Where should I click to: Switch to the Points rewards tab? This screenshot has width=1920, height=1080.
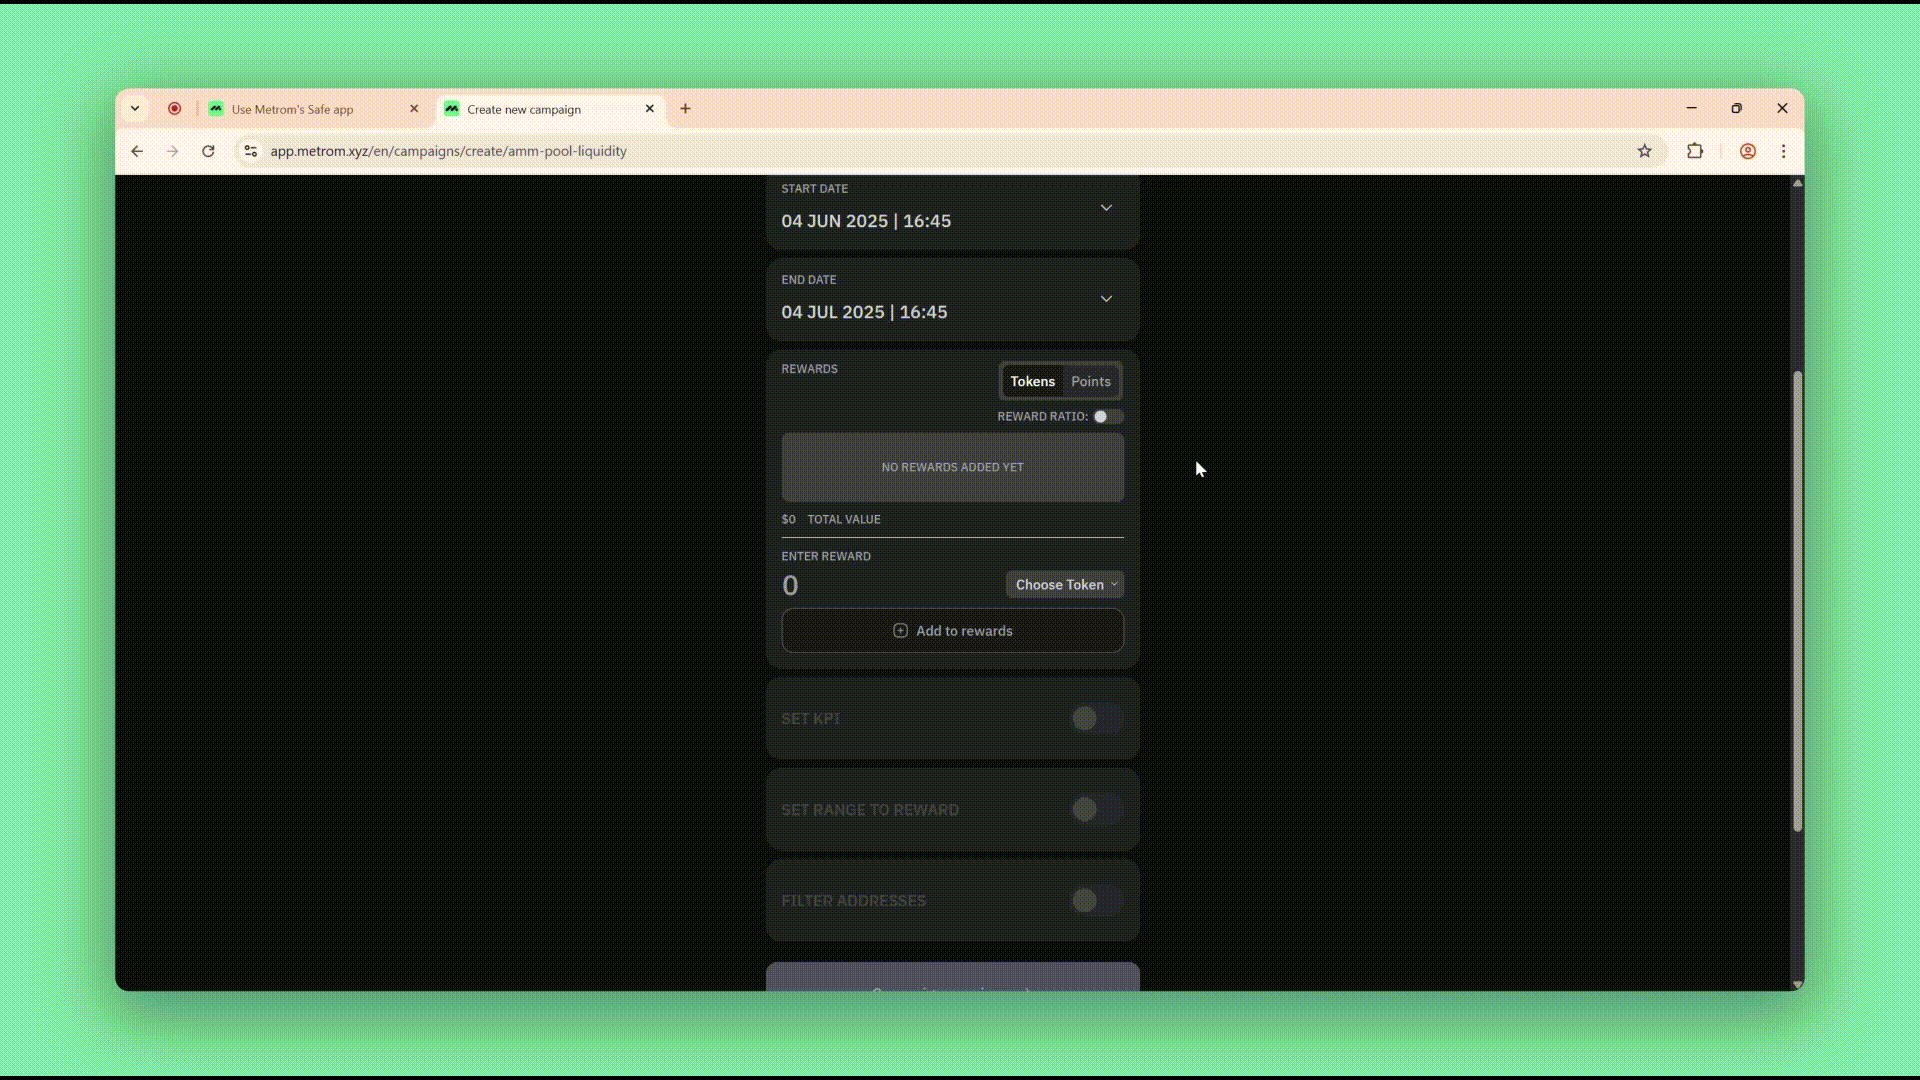(x=1090, y=382)
